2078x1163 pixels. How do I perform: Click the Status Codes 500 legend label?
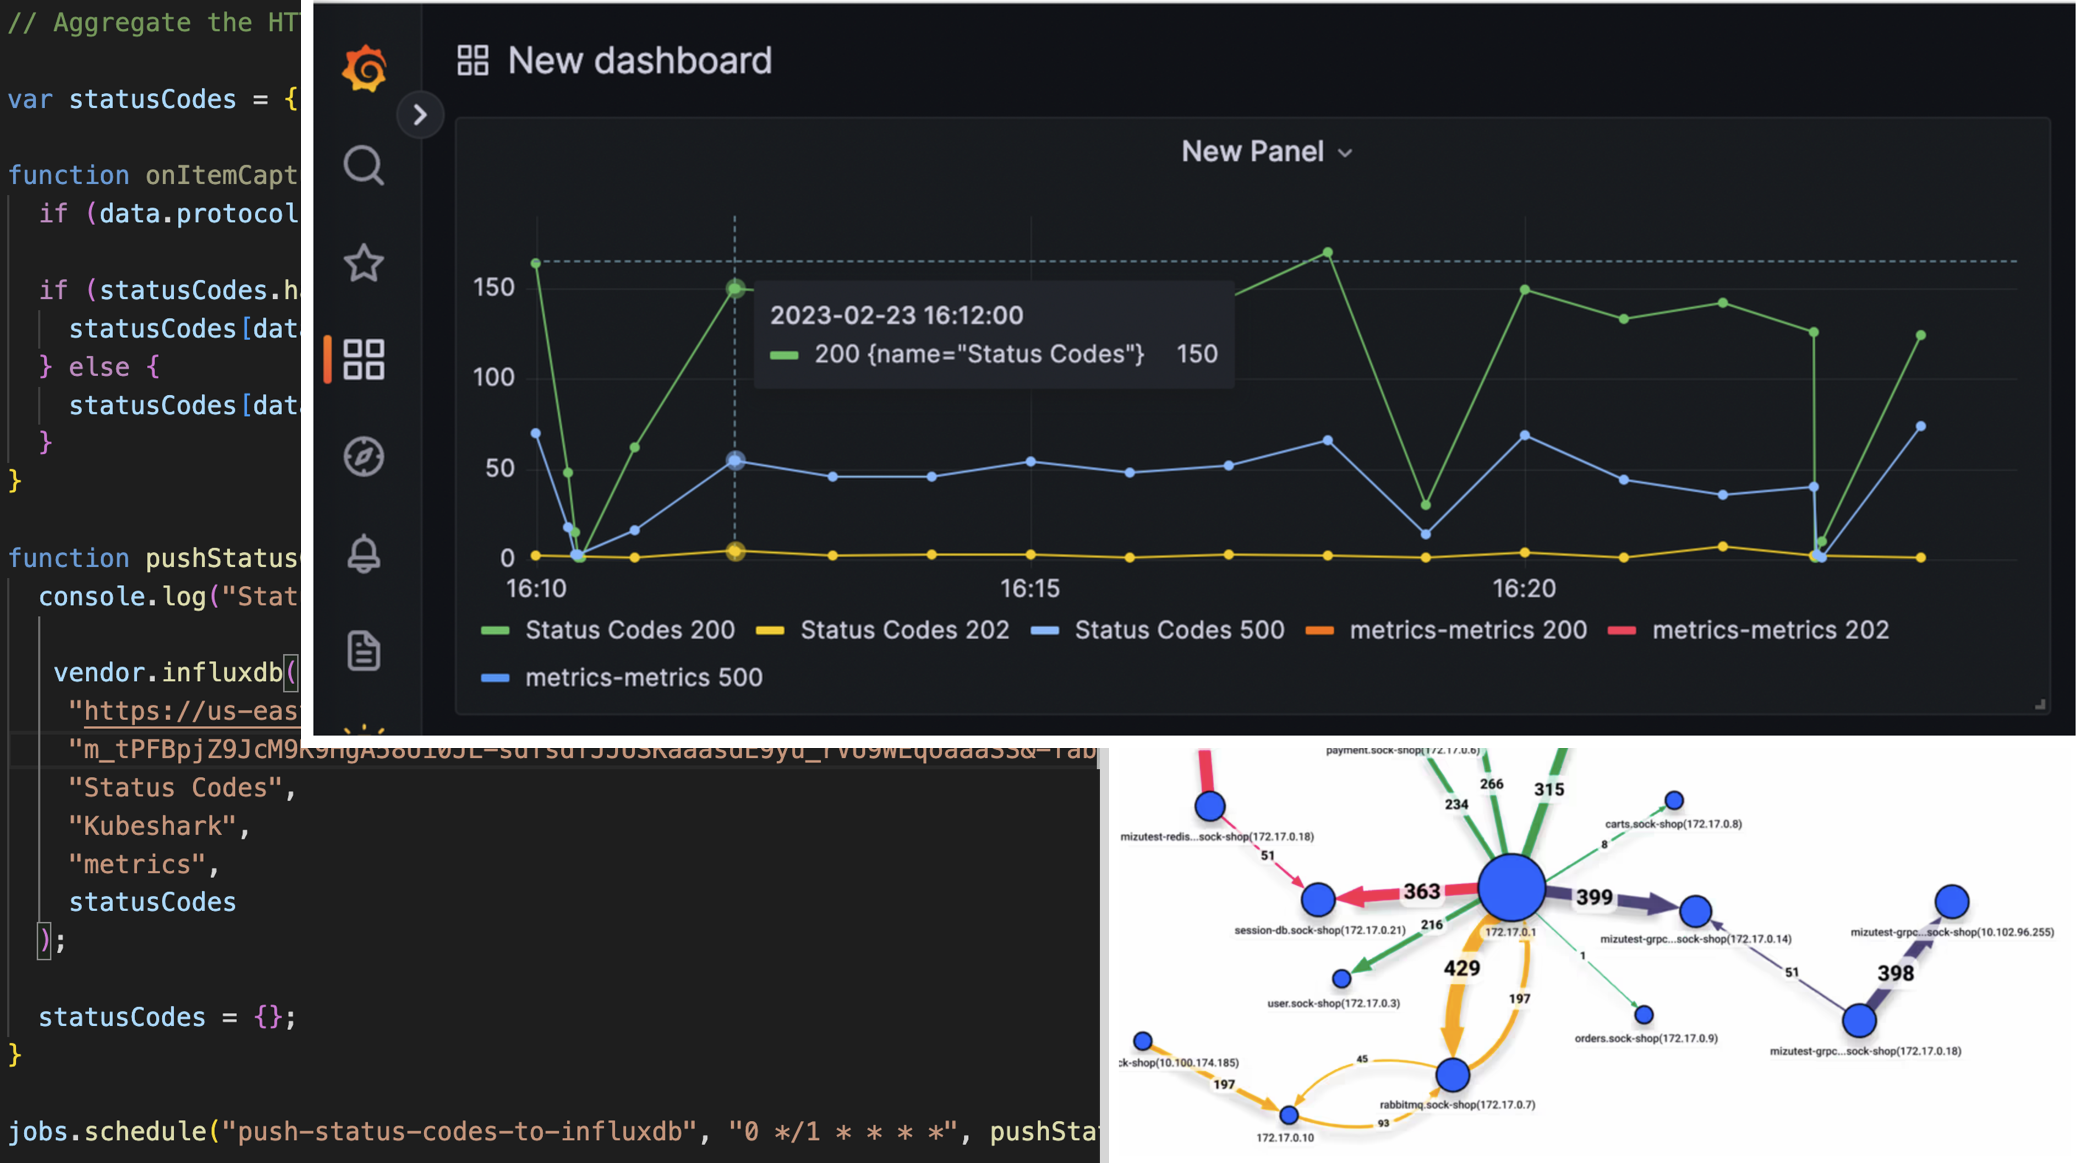click(1178, 630)
